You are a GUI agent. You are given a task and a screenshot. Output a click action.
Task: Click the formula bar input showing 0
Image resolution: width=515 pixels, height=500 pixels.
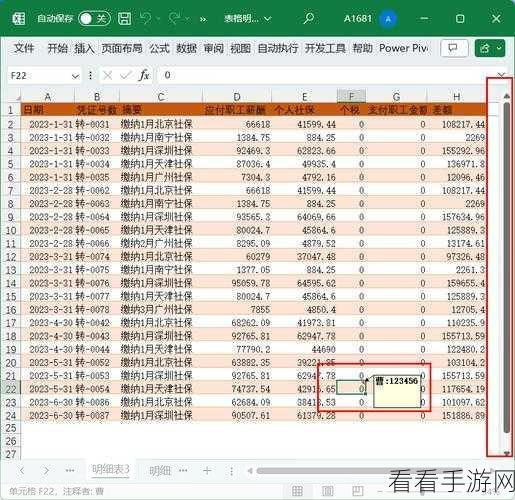point(323,75)
